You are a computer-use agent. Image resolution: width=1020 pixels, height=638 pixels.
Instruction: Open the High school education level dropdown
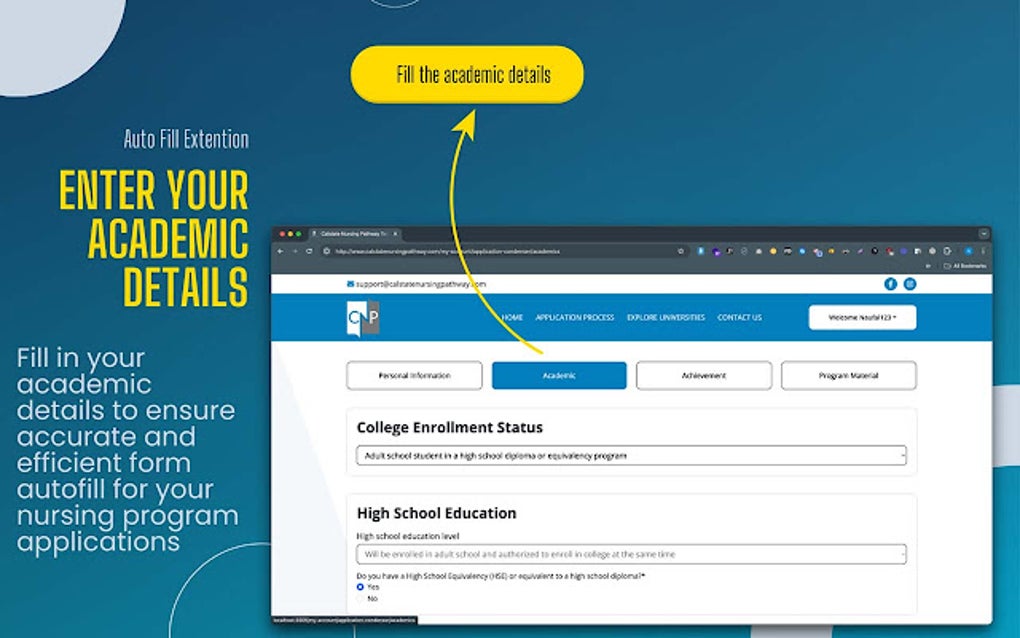point(632,554)
